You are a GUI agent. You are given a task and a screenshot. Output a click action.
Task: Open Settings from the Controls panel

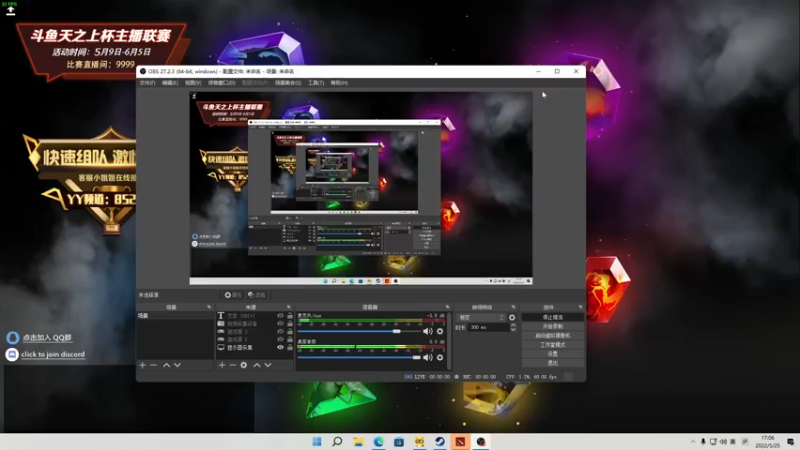553,354
